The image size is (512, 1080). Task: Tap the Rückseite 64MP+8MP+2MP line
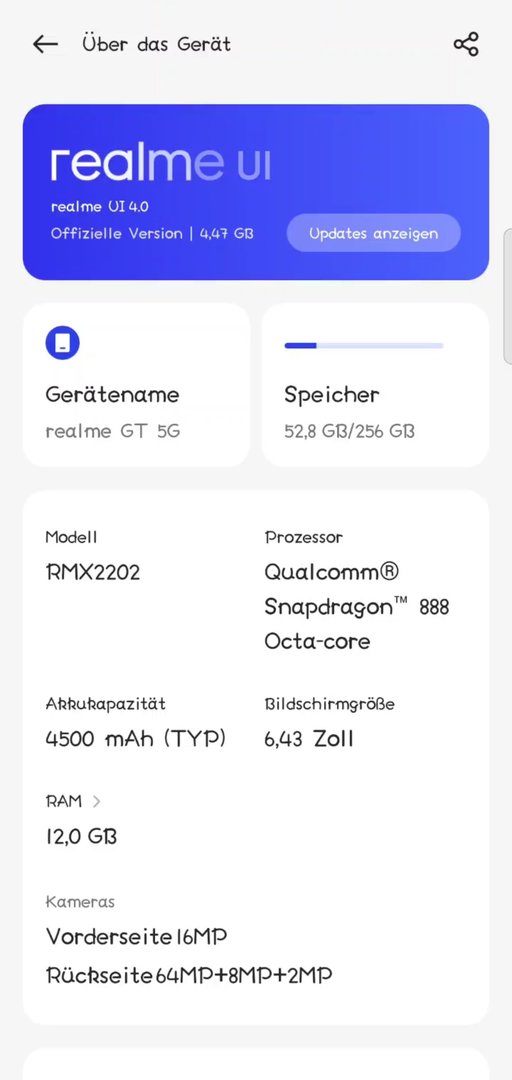189,975
